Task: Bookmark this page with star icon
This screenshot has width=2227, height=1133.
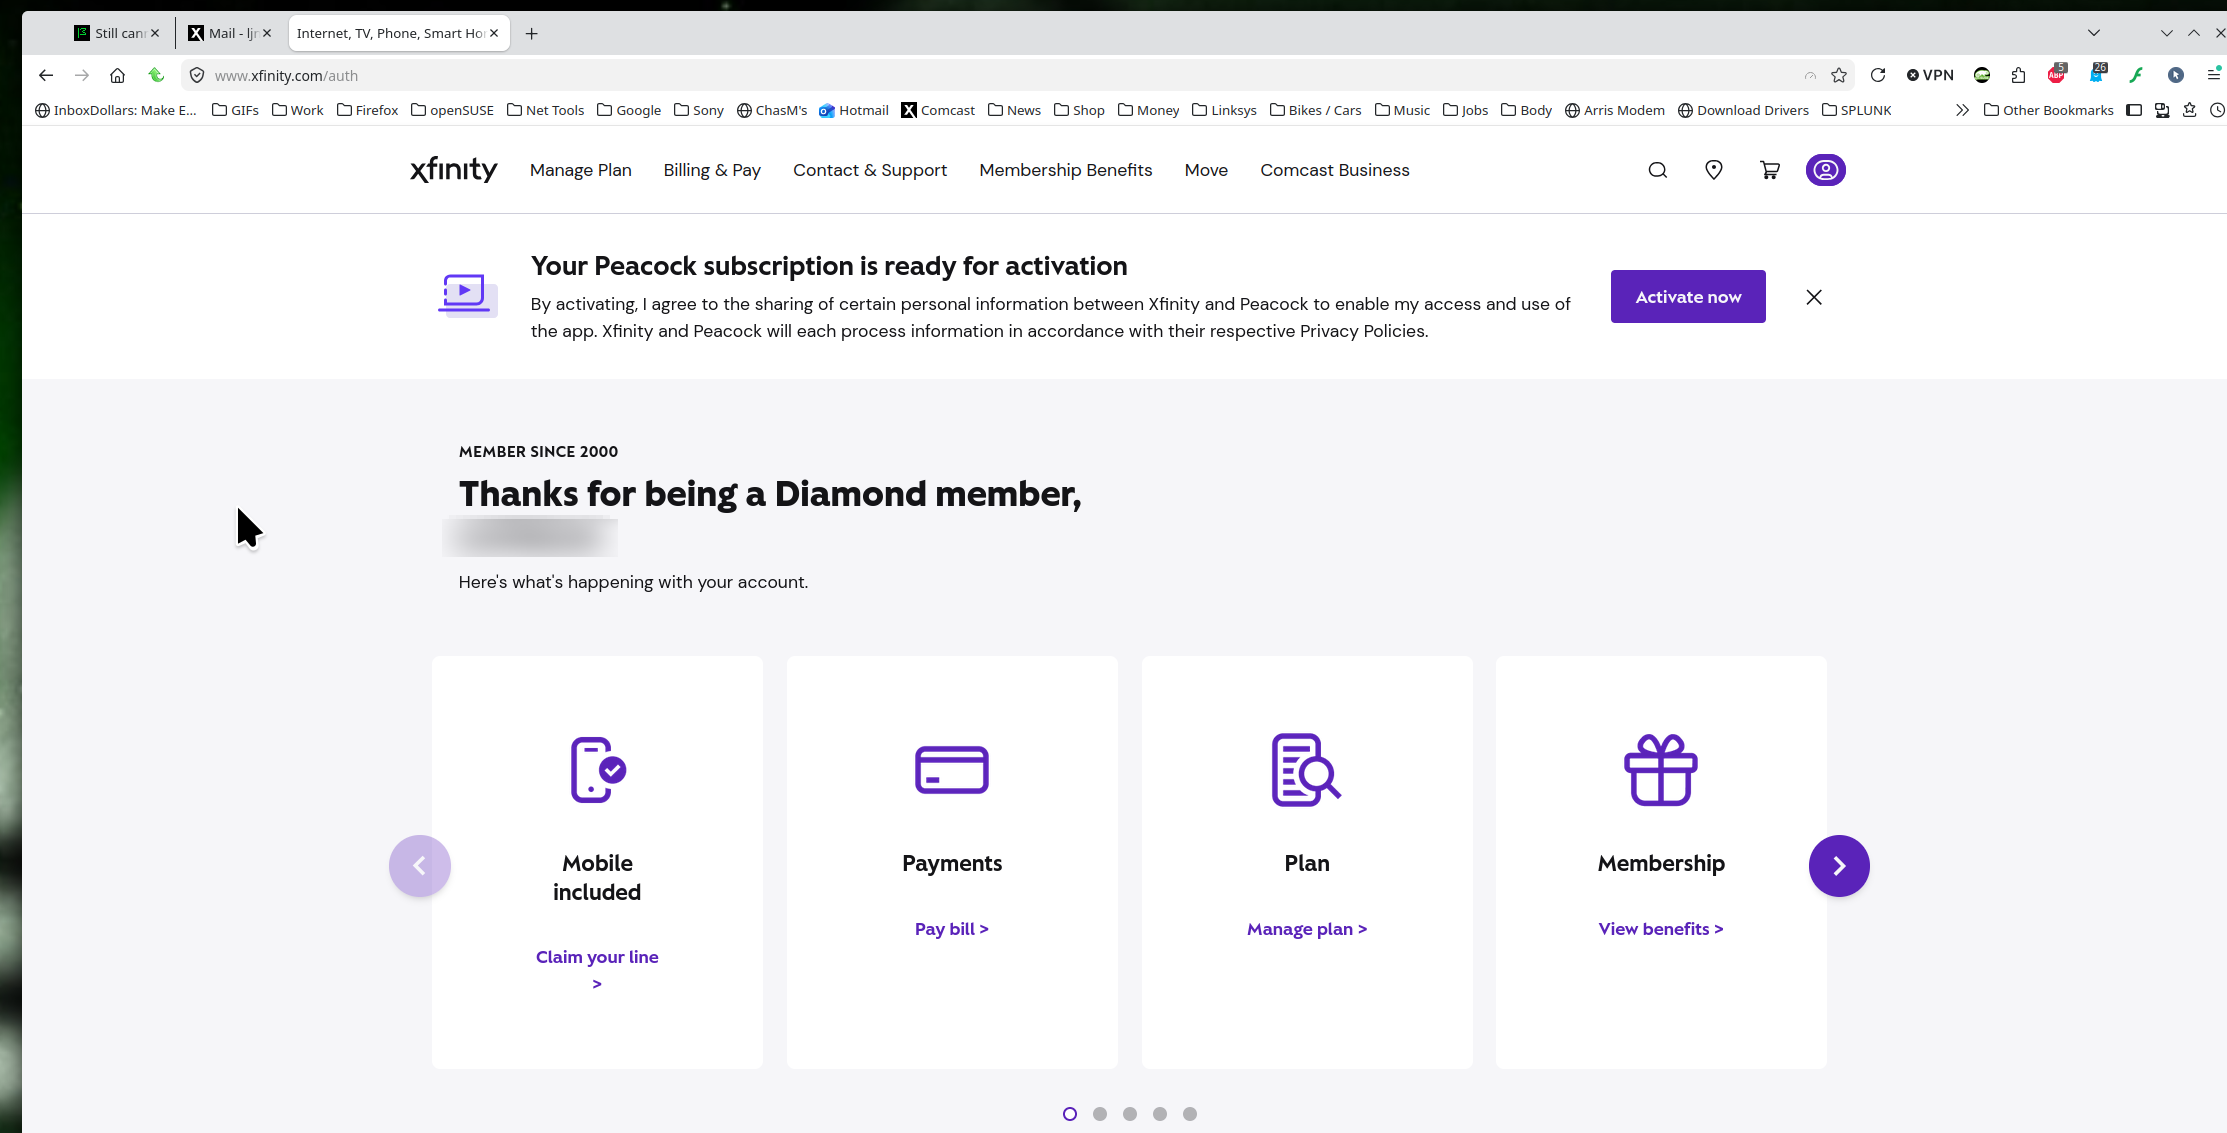Action: point(1838,75)
